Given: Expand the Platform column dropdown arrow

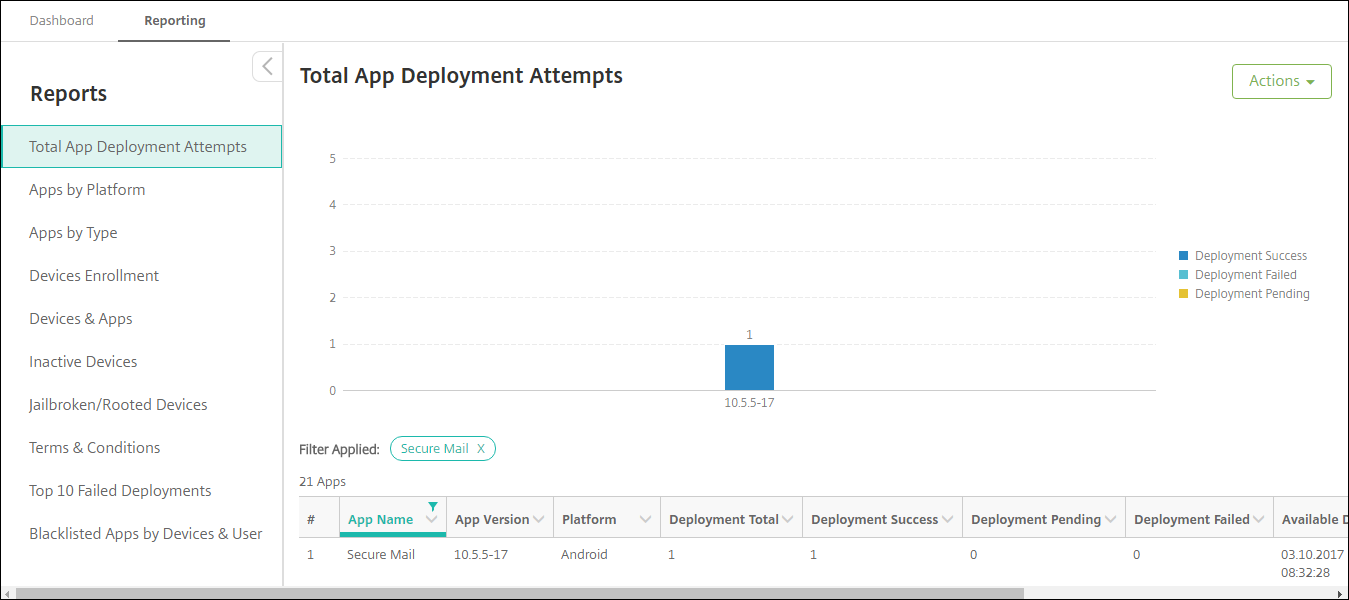Looking at the screenshot, I should coord(645,520).
